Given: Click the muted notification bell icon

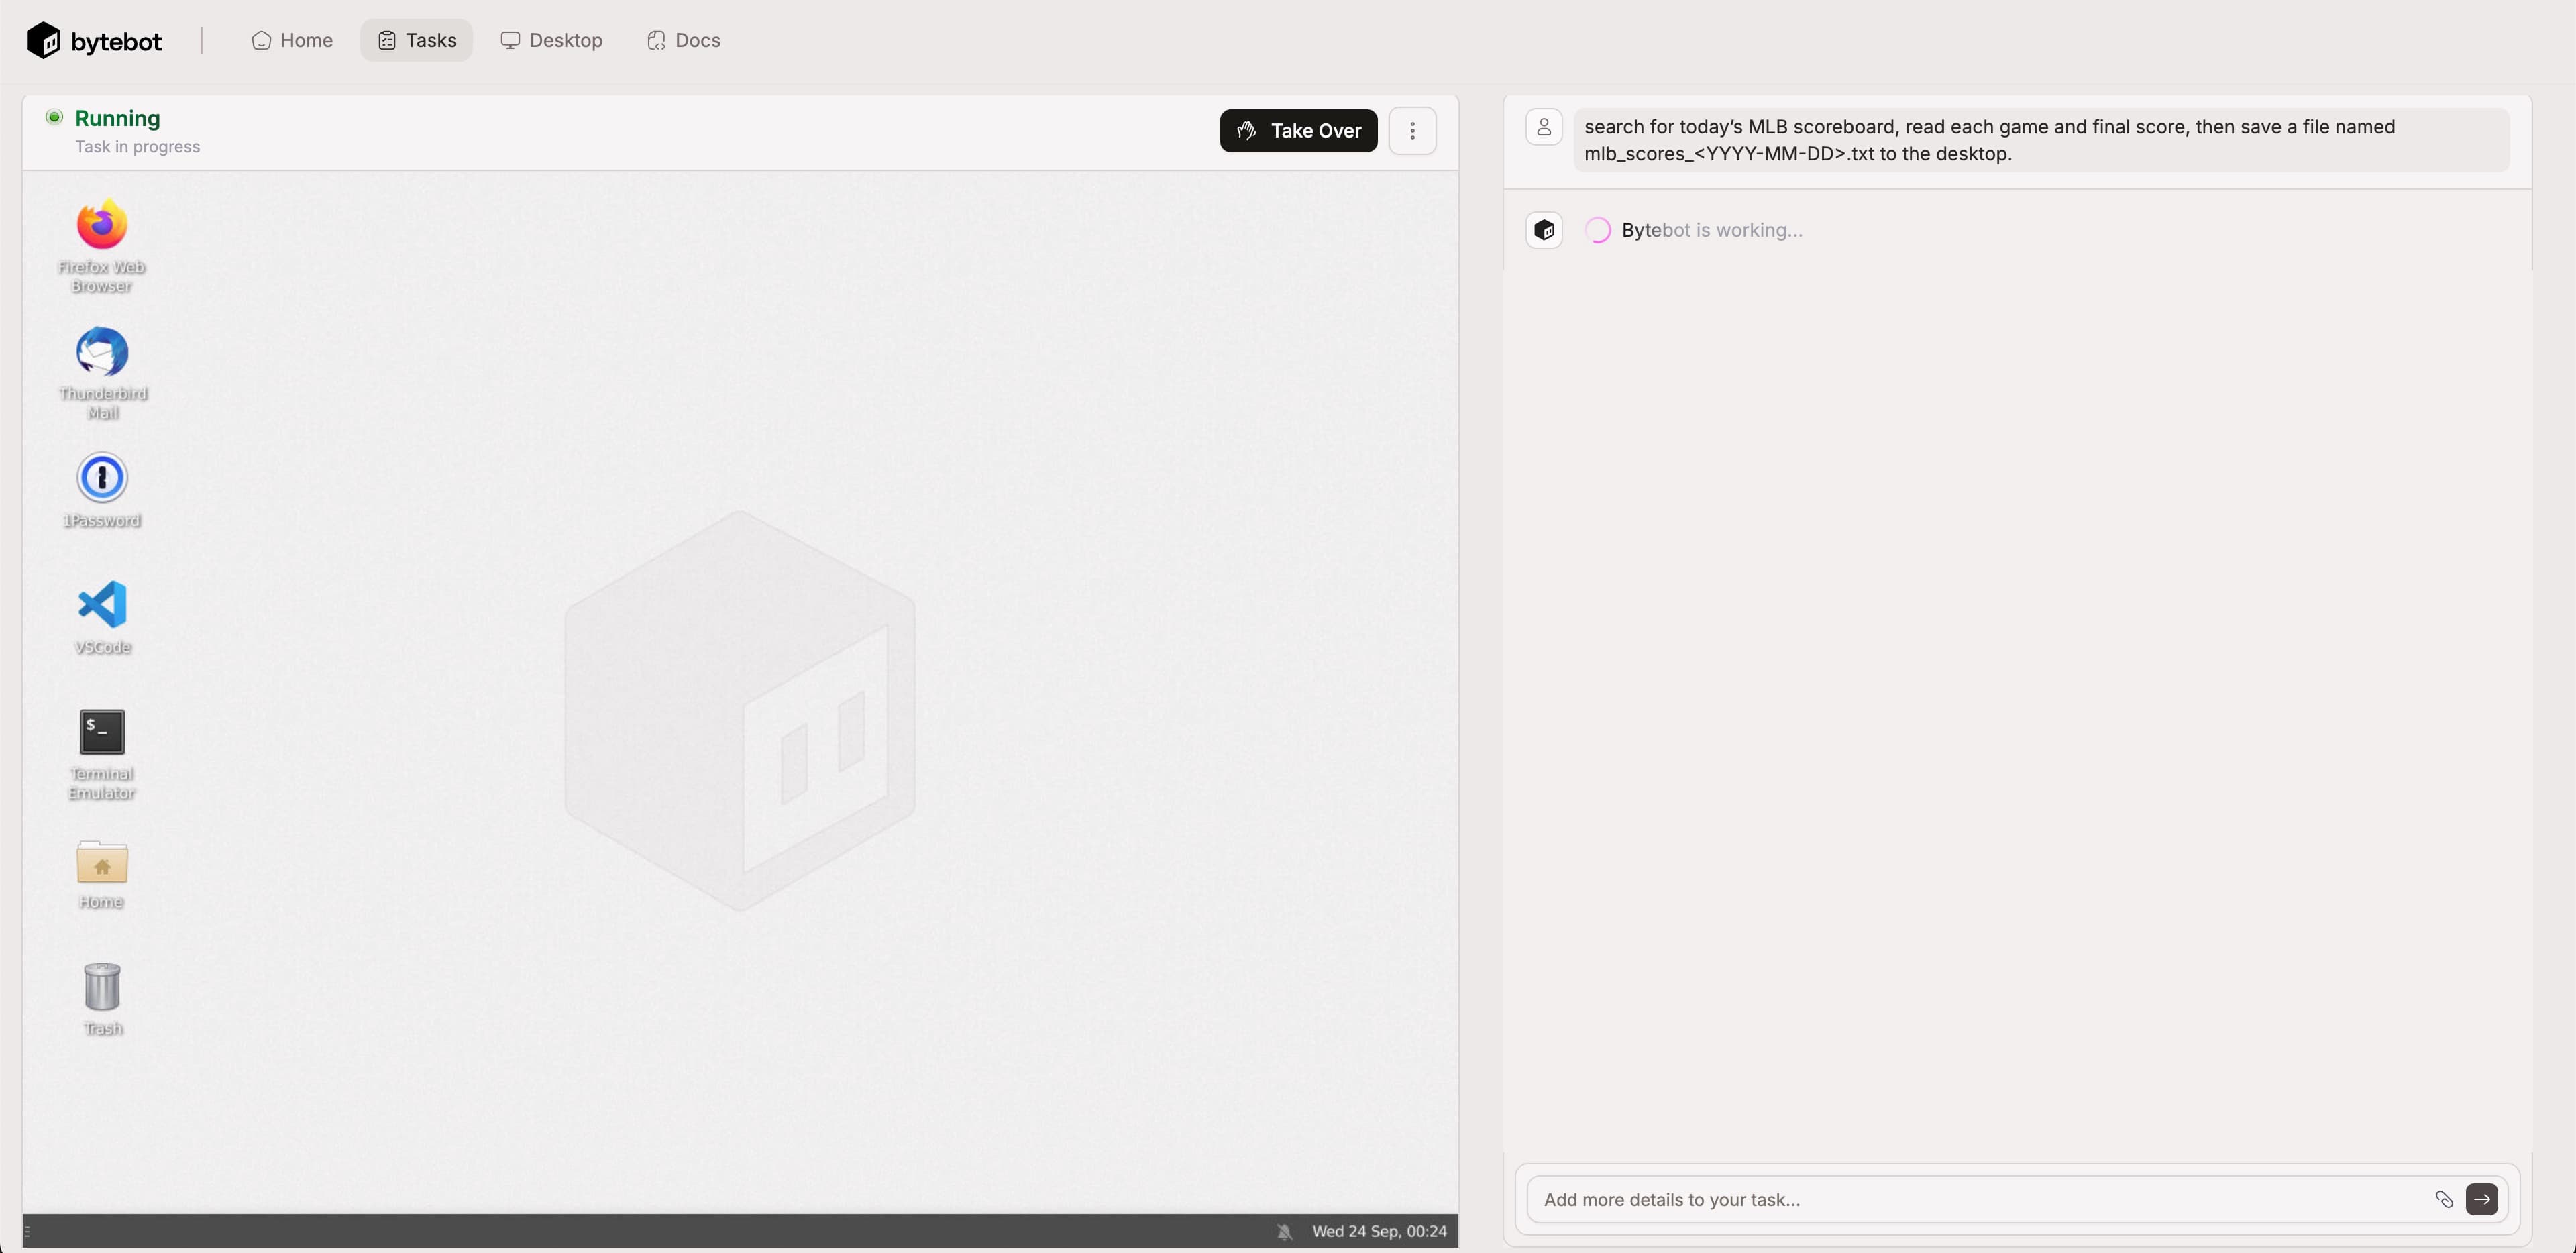Looking at the screenshot, I should click(1284, 1231).
